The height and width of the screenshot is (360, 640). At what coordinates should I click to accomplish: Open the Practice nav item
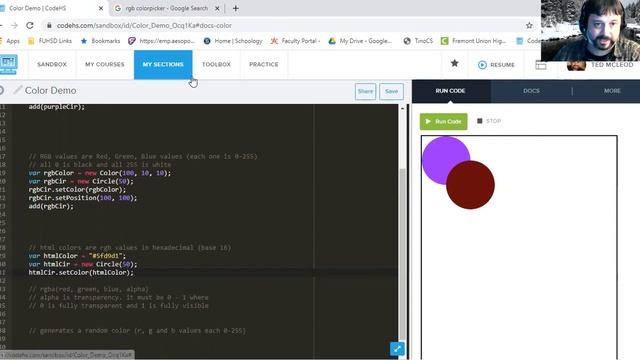tap(264, 64)
